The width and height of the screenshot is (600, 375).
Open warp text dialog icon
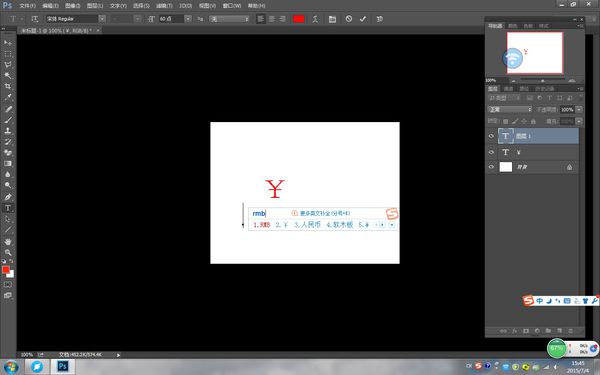[x=315, y=19]
